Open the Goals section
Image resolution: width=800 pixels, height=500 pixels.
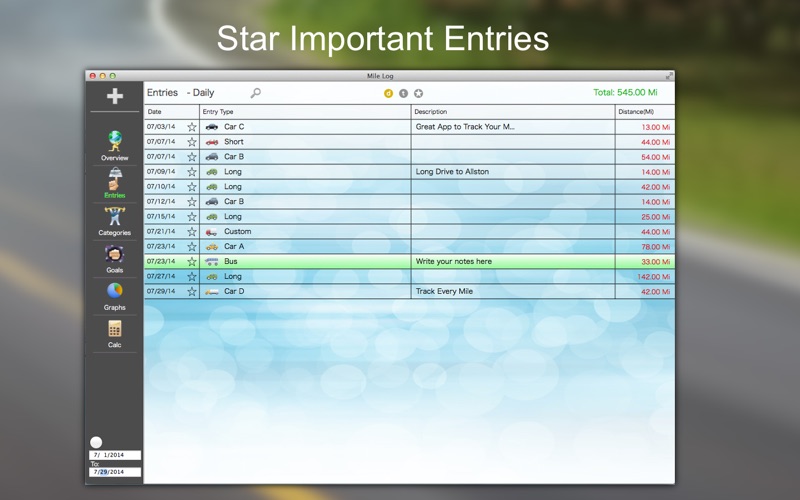(115, 259)
